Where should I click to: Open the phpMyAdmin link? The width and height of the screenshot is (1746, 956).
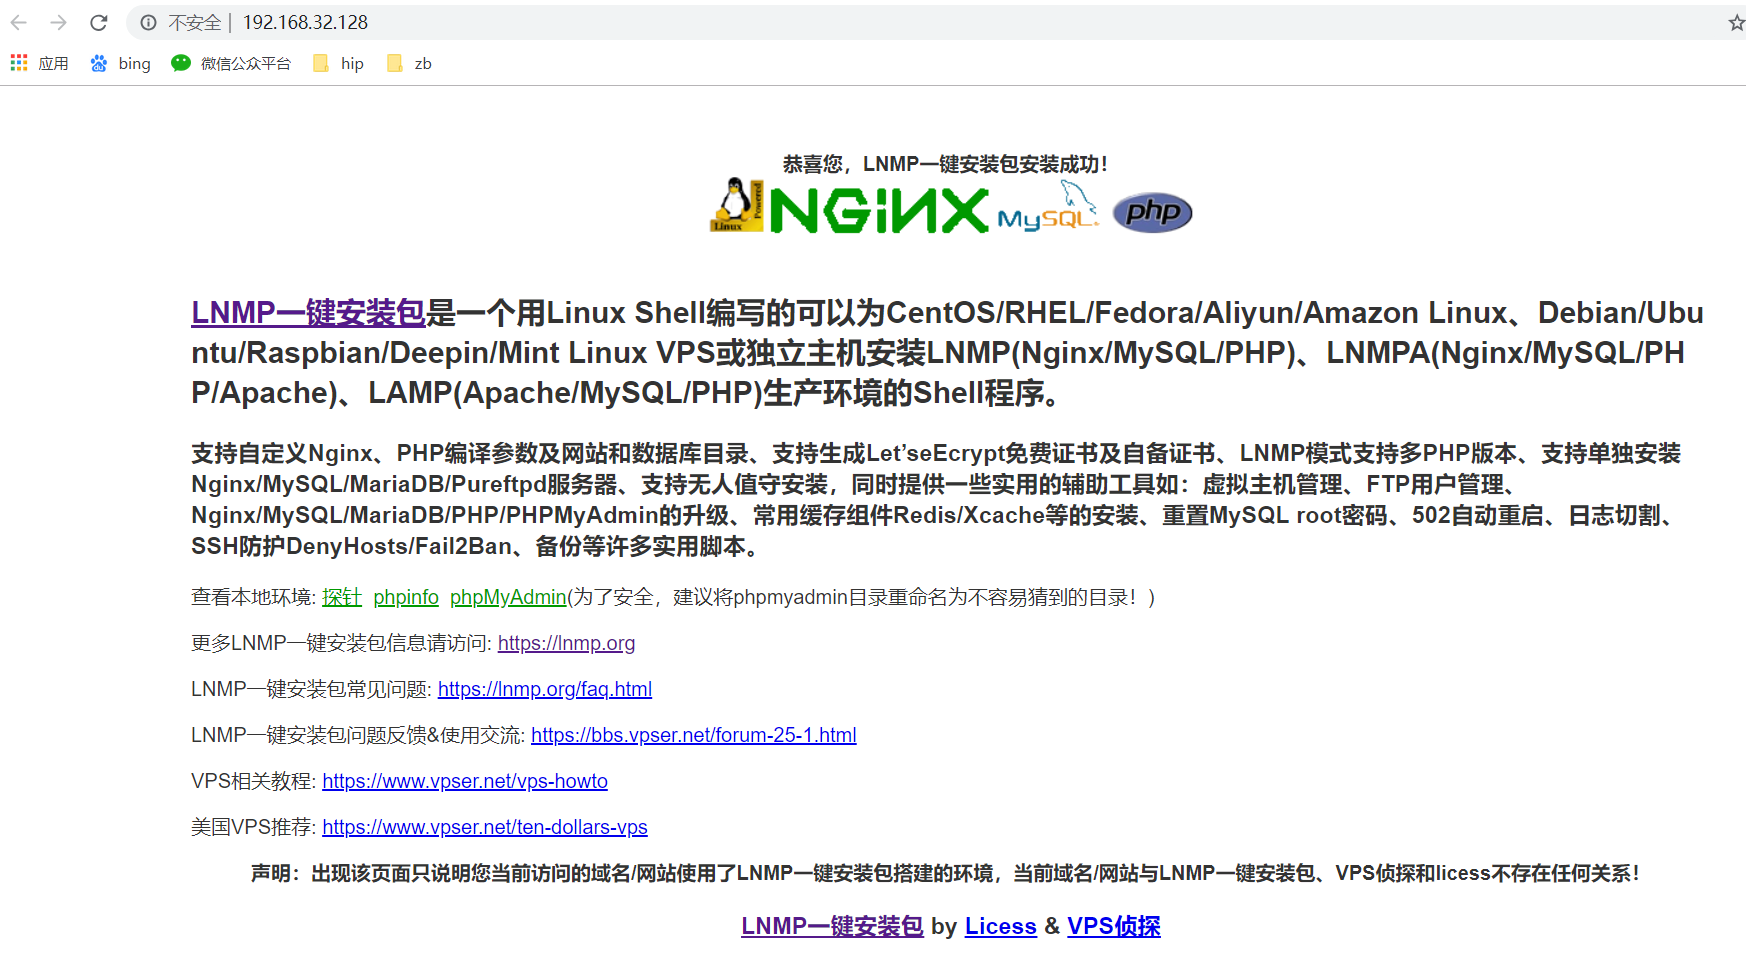click(x=507, y=597)
